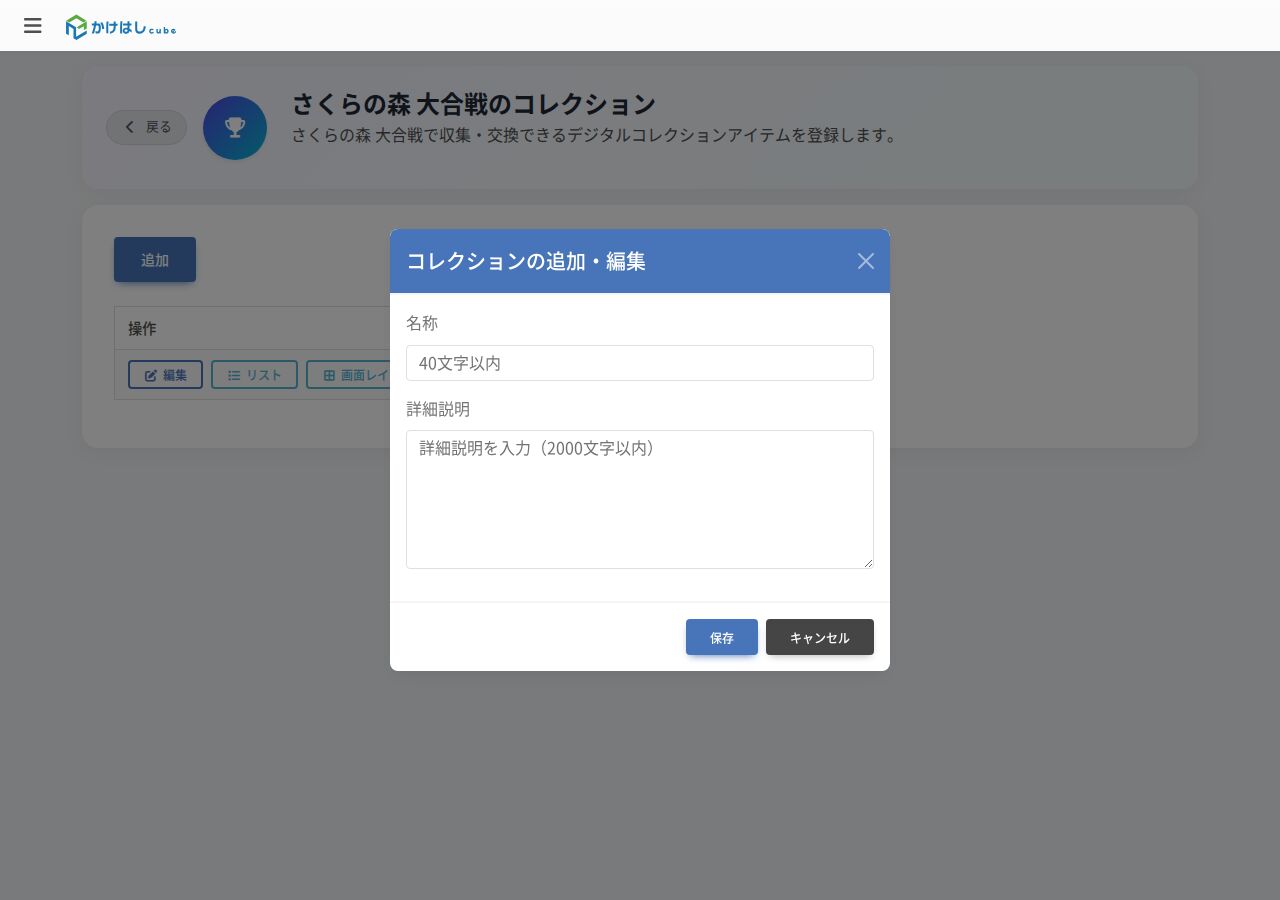Click the trophy icon in header
1280x900 pixels.
point(235,128)
